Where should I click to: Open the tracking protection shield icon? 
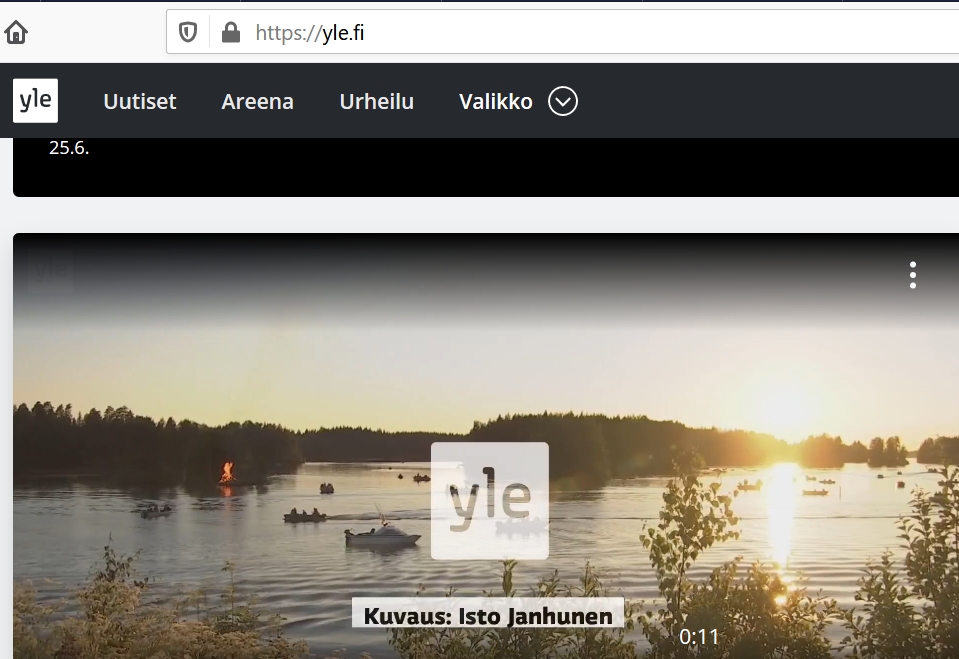[187, 33]
